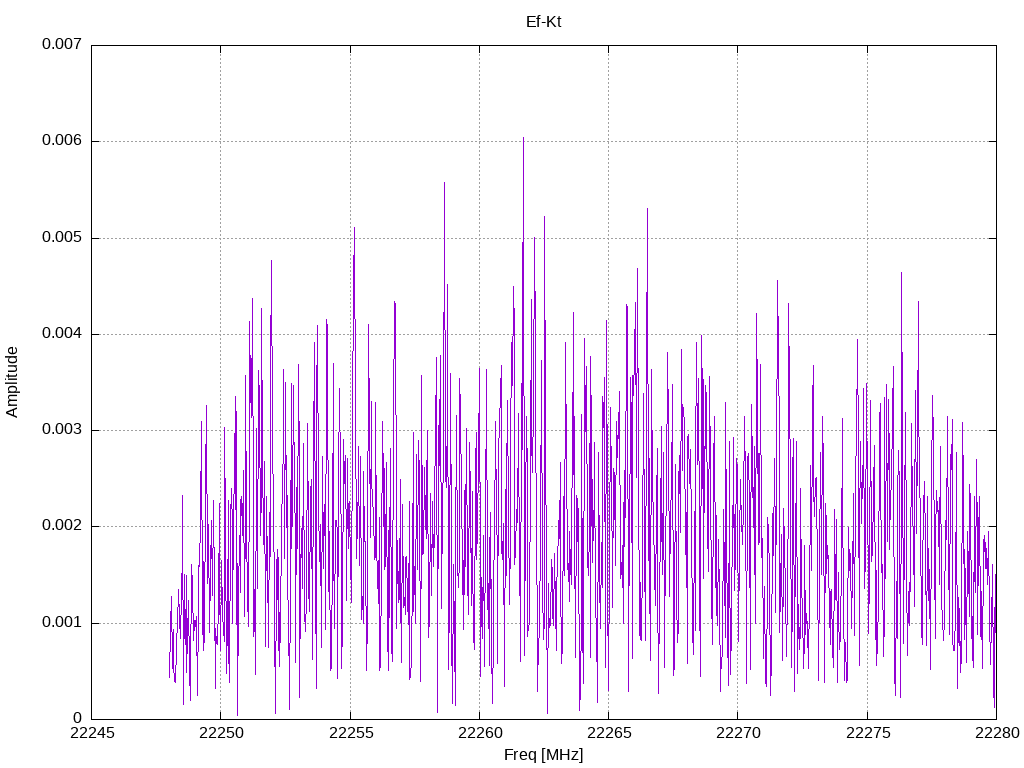Click the "Freq [MHz]" x-axis label

543,755
